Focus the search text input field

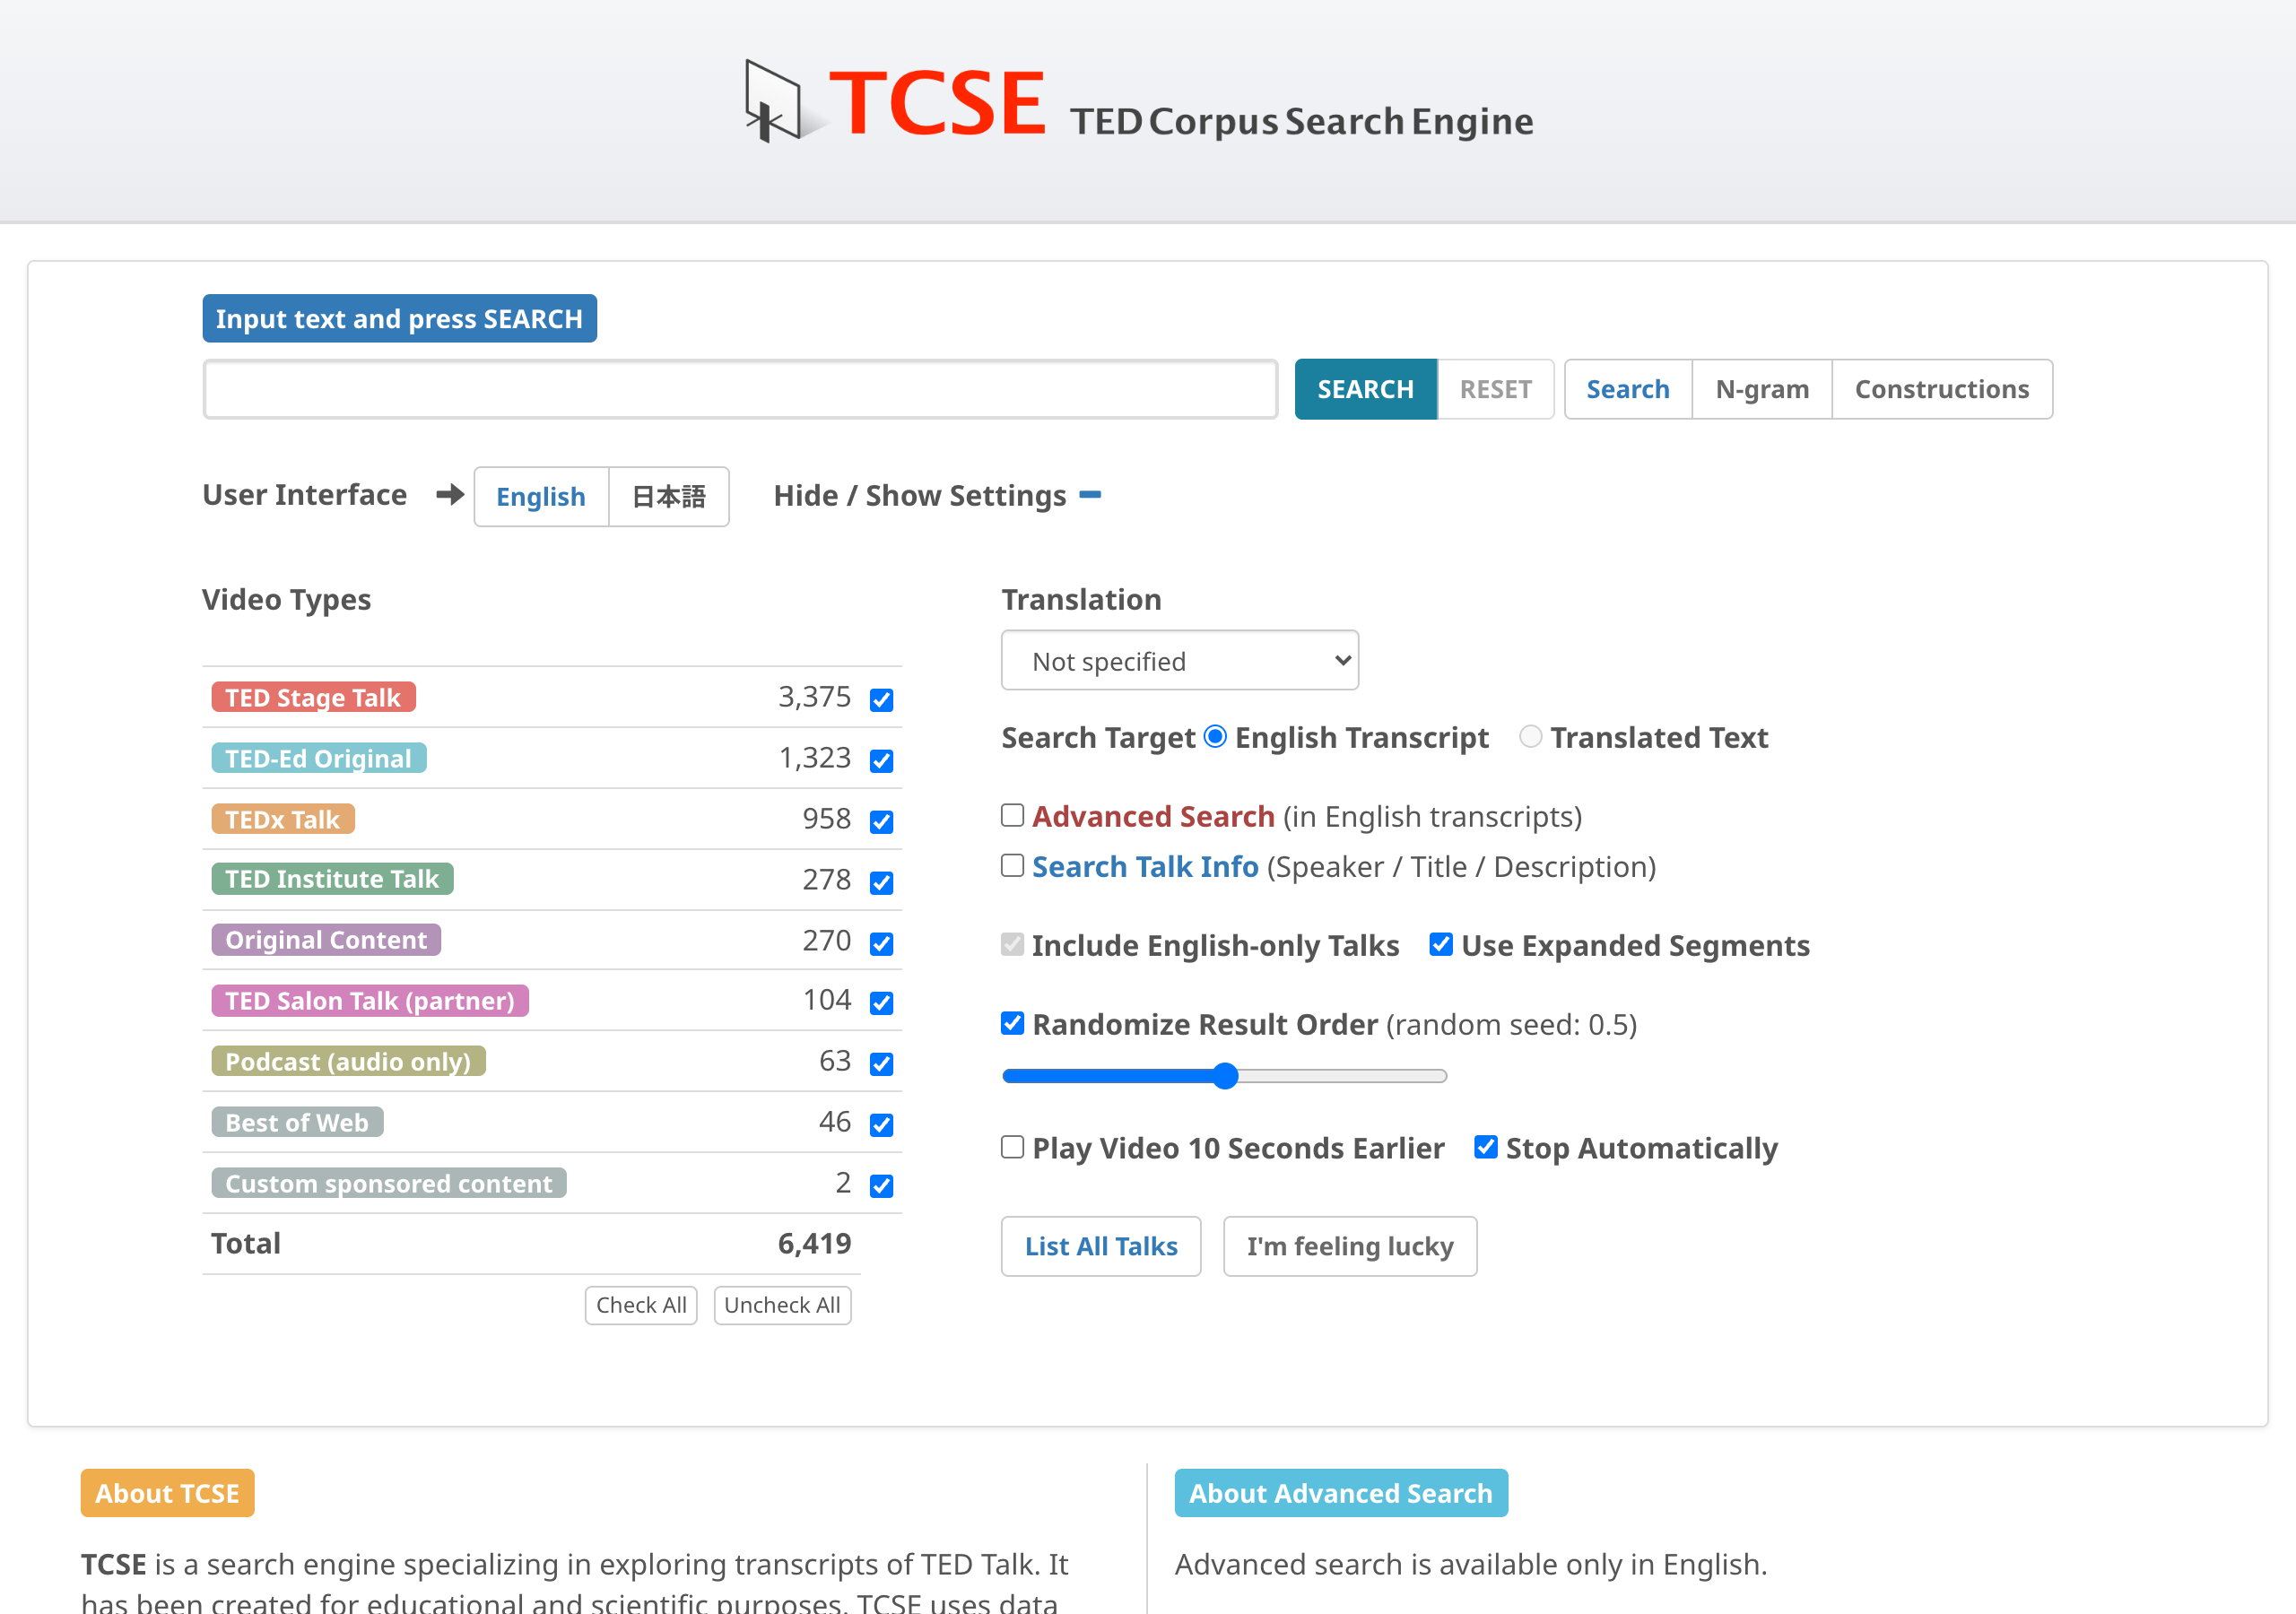[x=740, y=389]
